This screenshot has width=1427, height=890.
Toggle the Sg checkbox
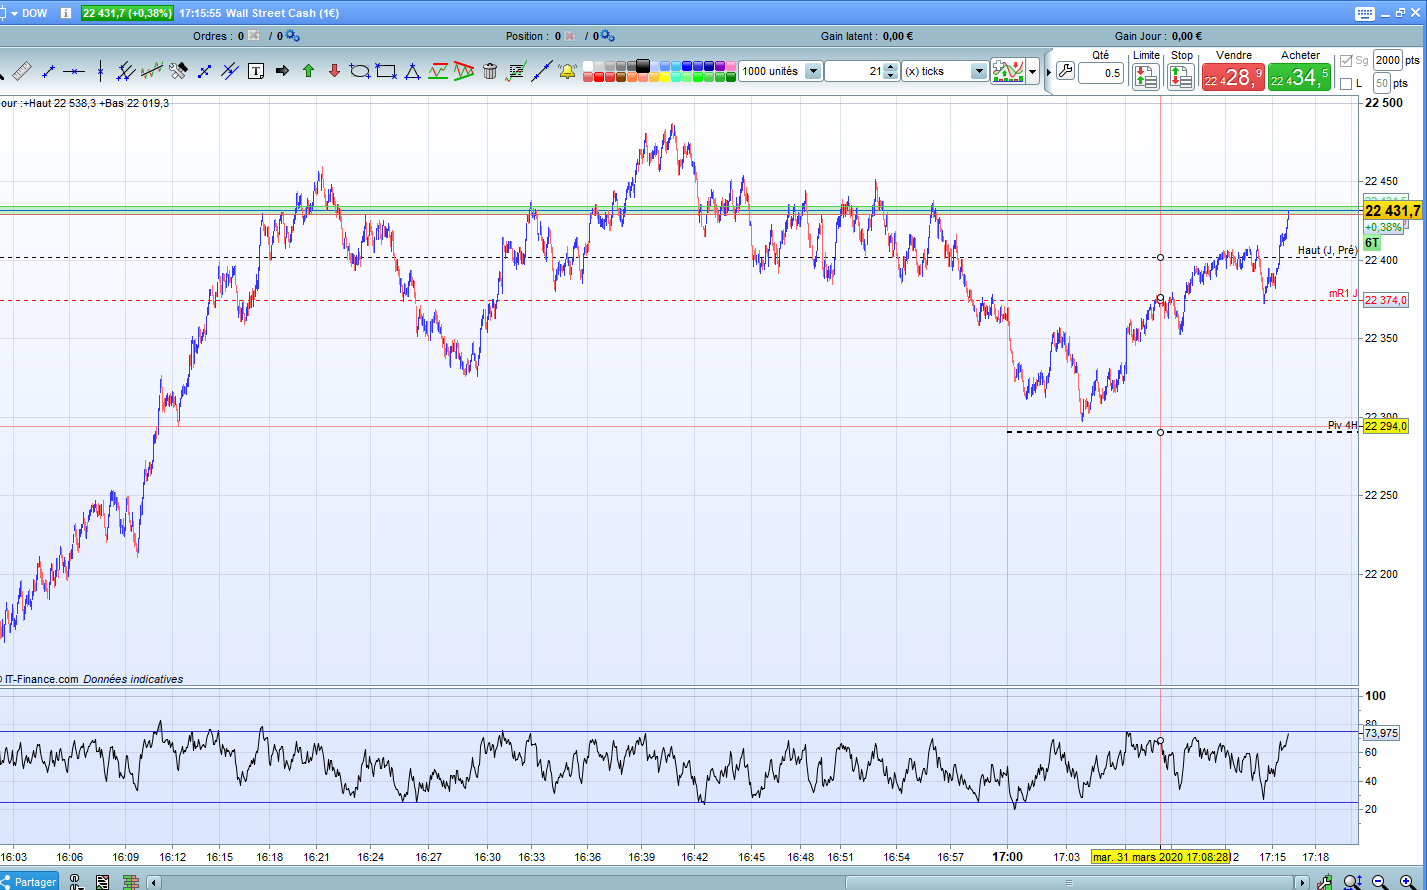coord(1346,61)
